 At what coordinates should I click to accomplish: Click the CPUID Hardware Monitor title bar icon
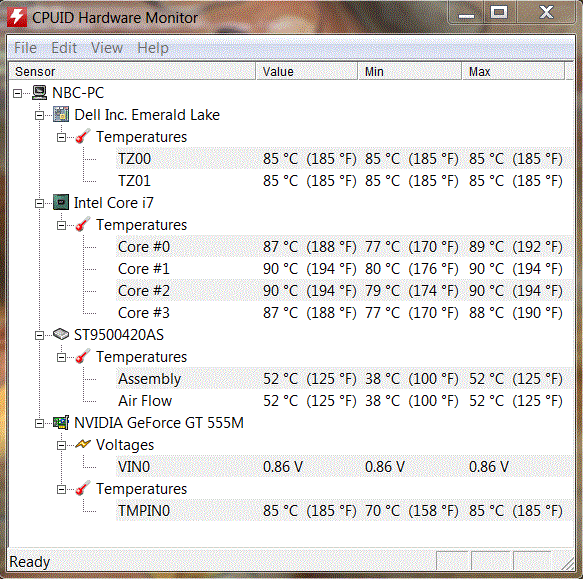(17, 17)
